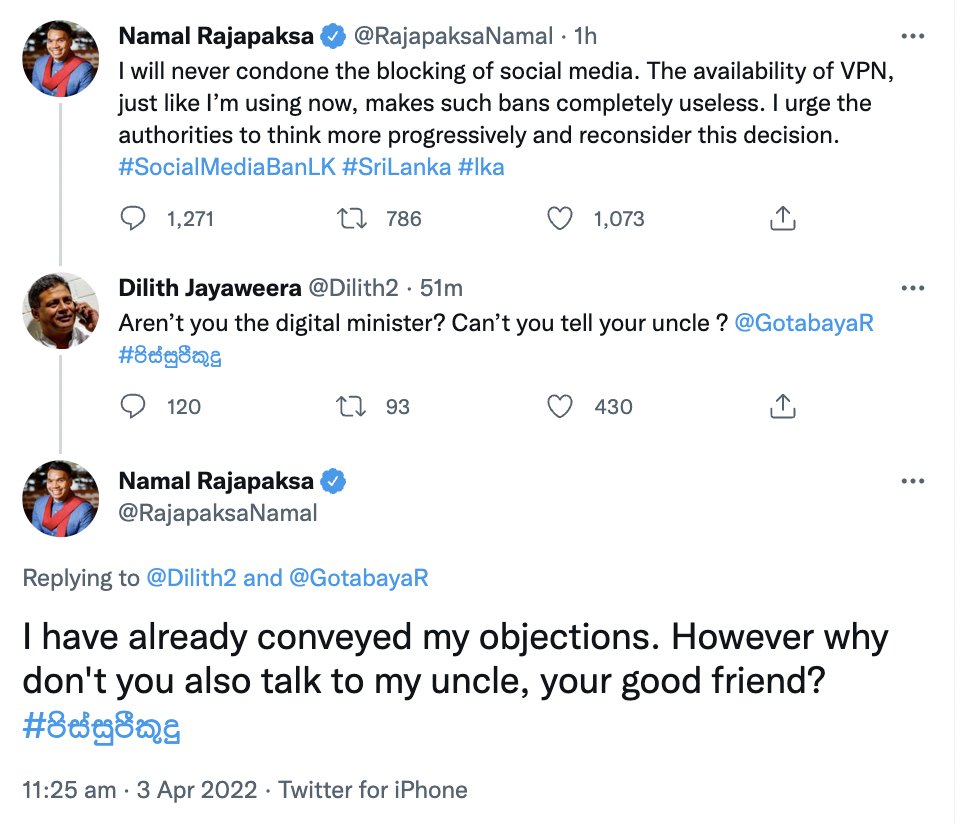Click Dilith Jayaweera's profile picture

[61, 310]
